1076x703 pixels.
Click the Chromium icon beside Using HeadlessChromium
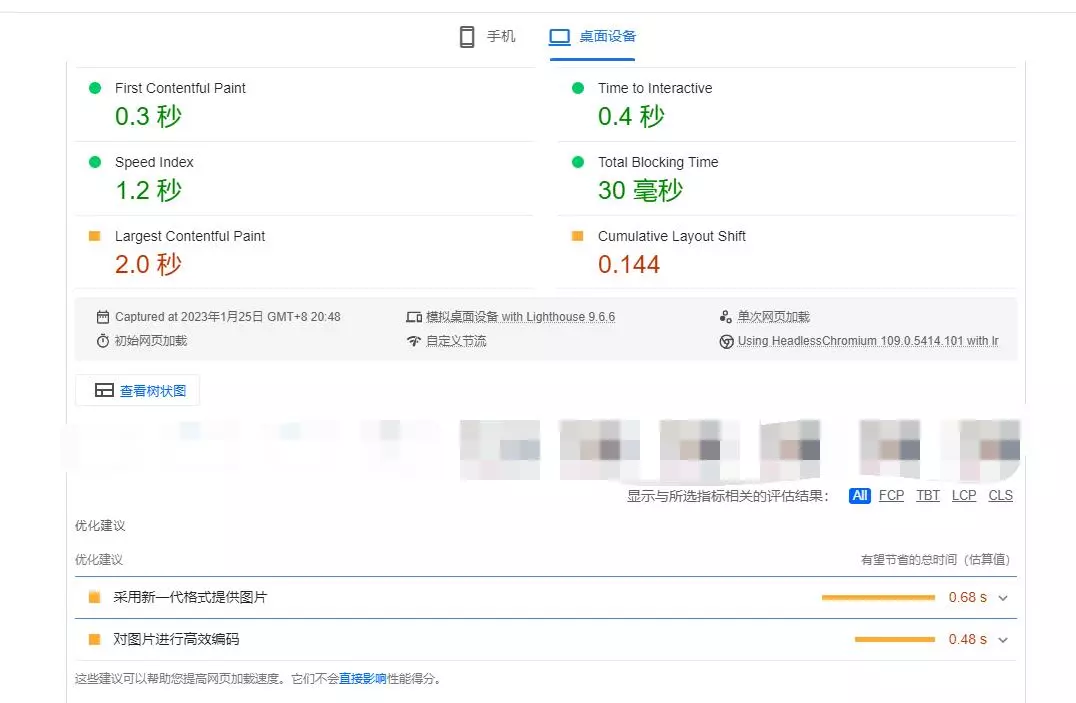(726, 341)
